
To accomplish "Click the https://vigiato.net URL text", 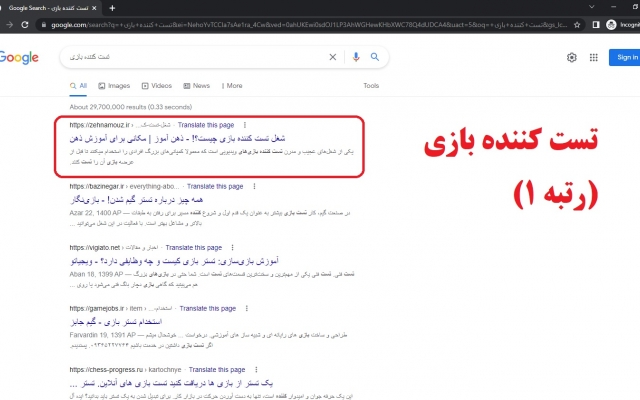I will point(95,247).
